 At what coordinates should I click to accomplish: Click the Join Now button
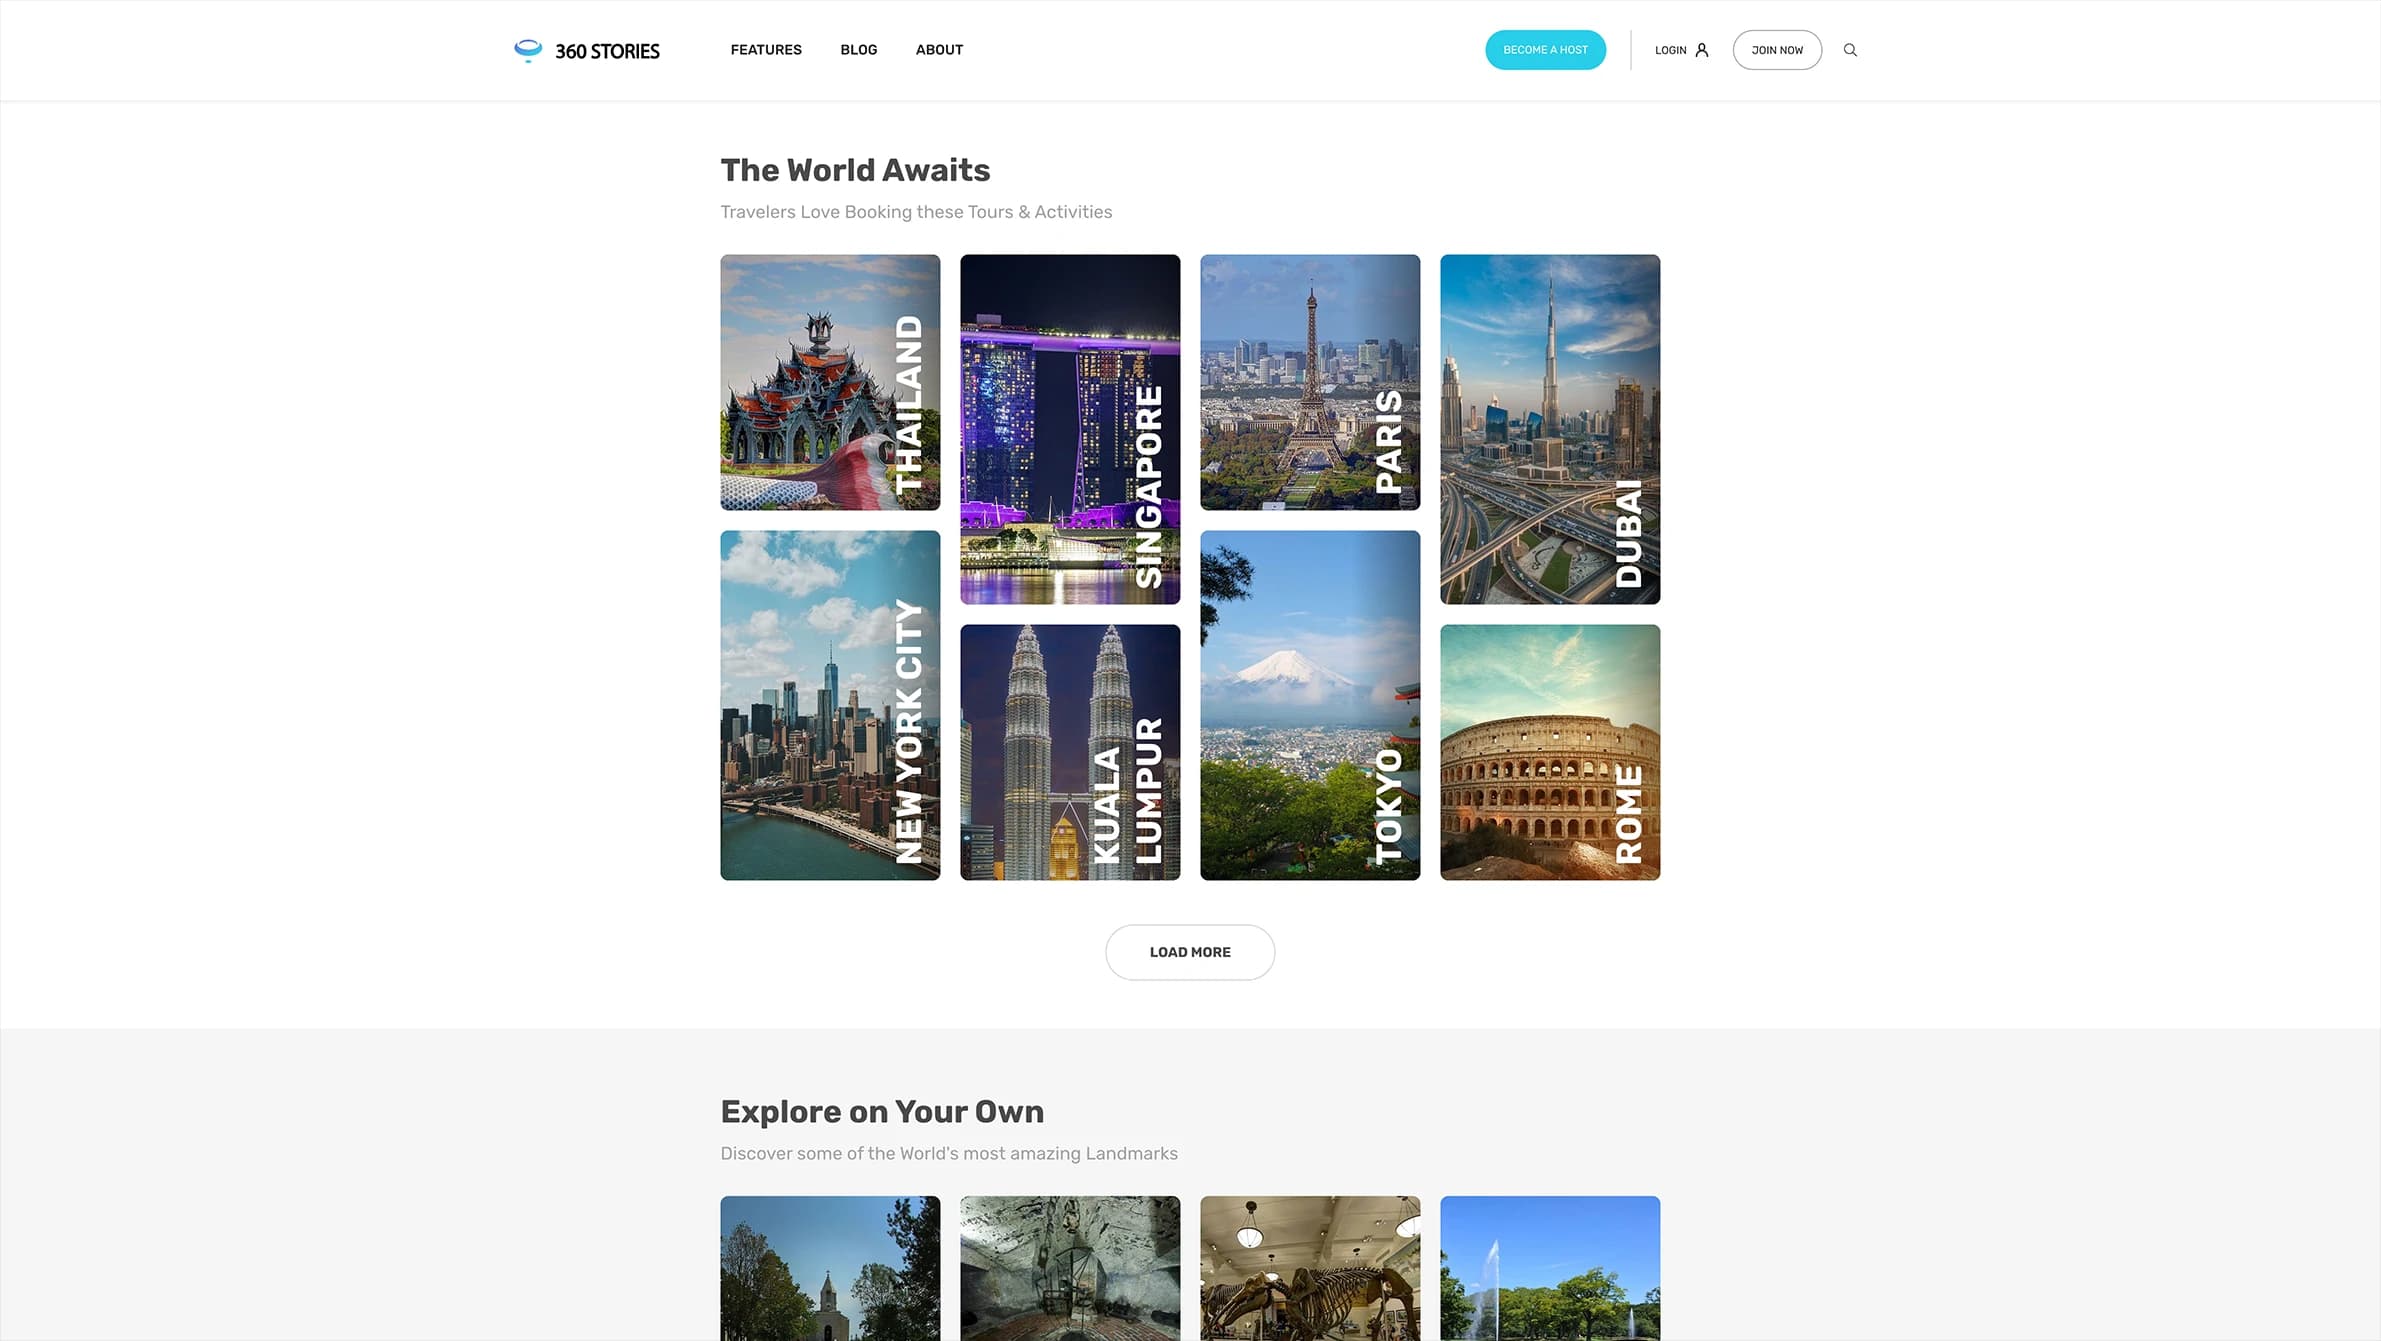coord(1777,50)
